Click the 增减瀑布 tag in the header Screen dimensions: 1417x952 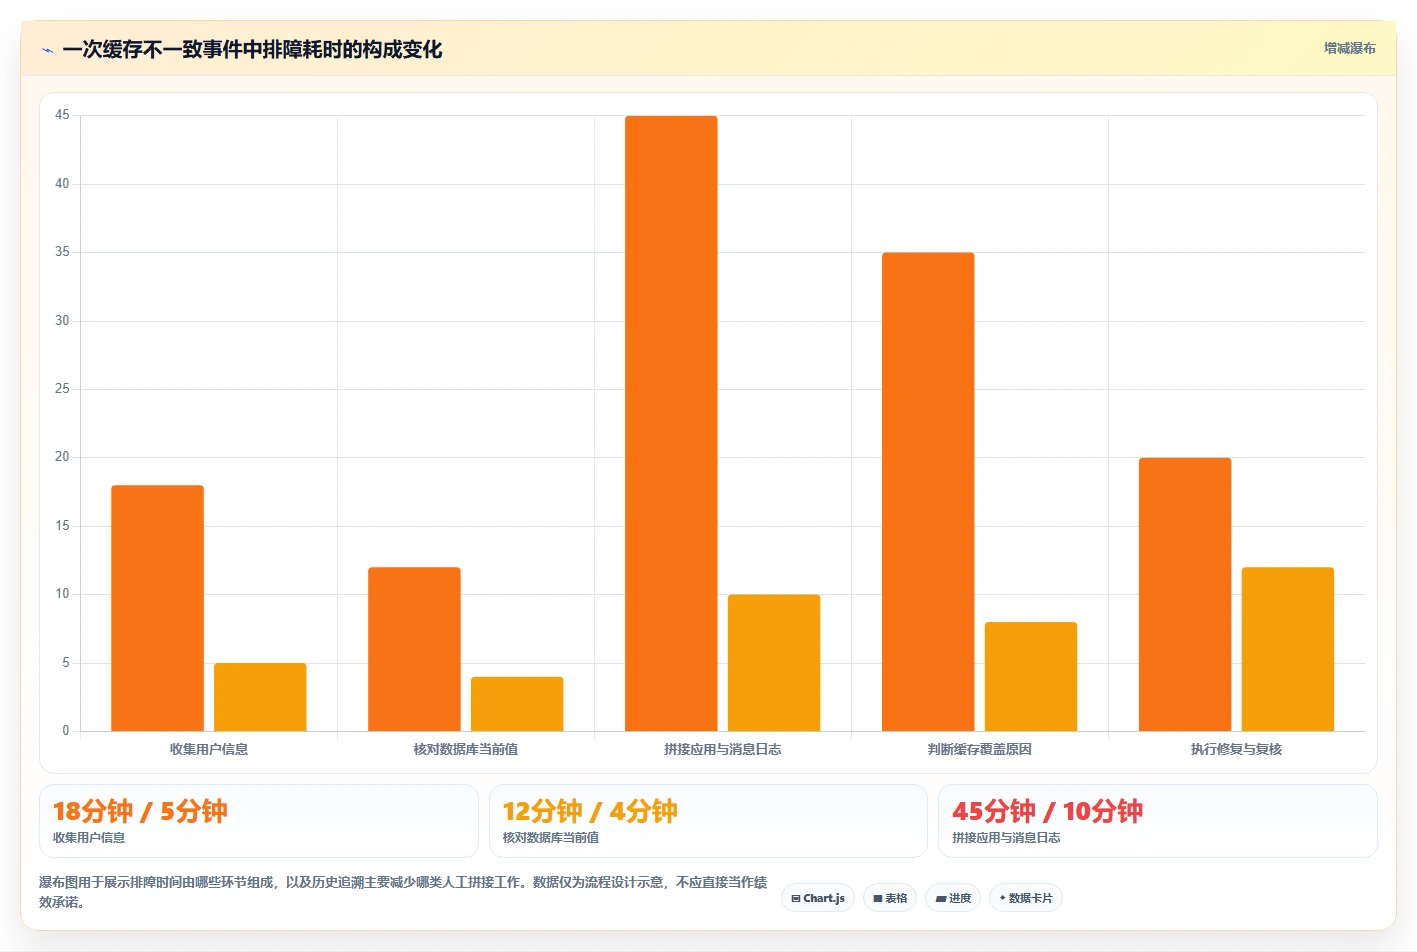point(1349,48)
